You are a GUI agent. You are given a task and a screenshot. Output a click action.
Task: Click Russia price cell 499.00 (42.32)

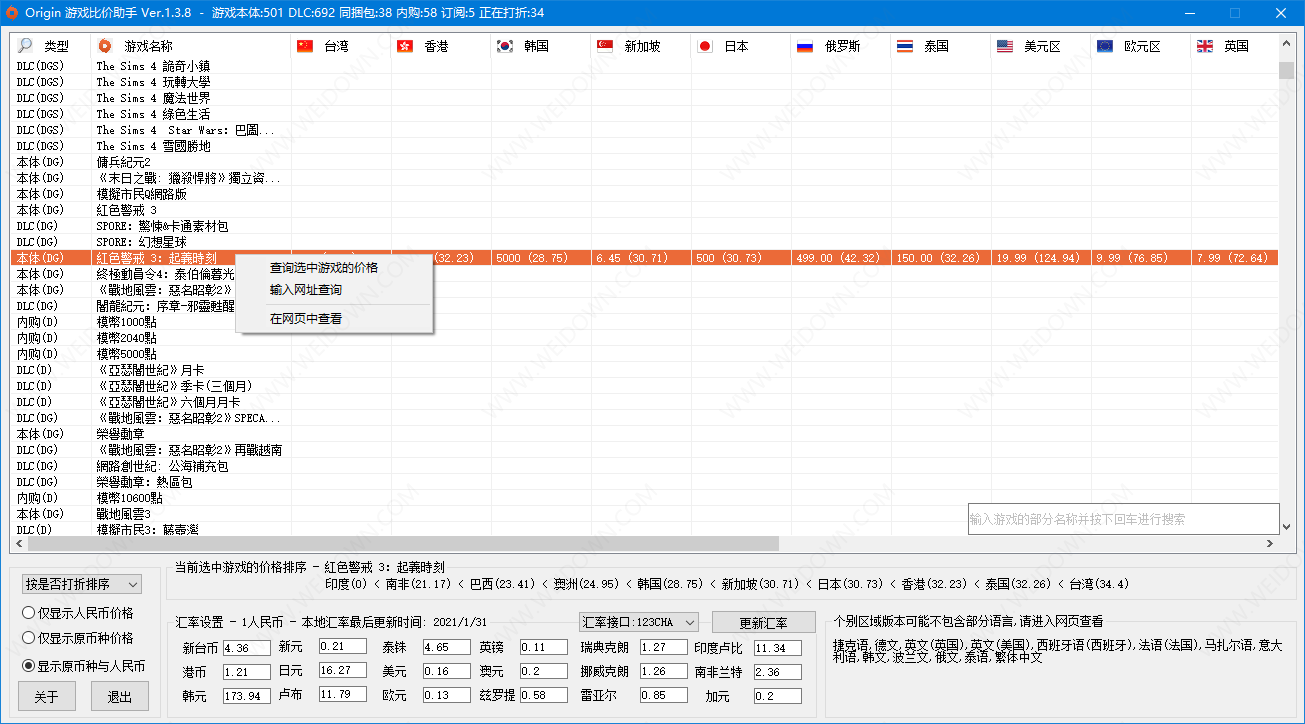click(841, 258)
